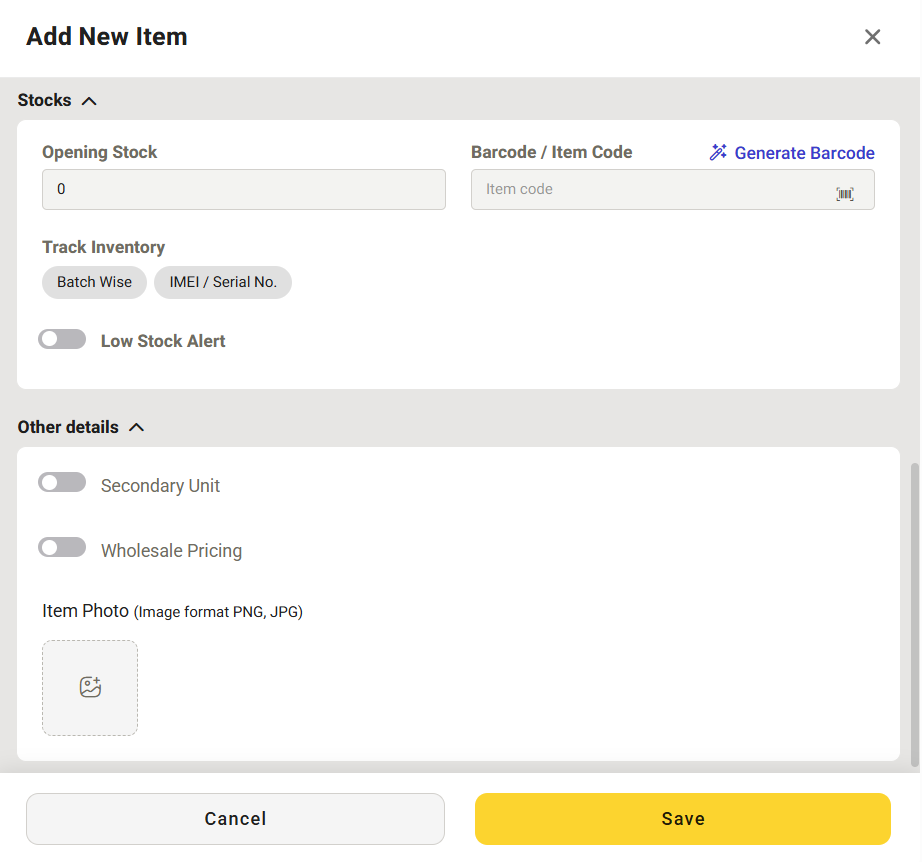Click the Wholesale Pricing label text
Image resolution: width=922 pixels, height=862 pixels.
[x=171, y=551]
